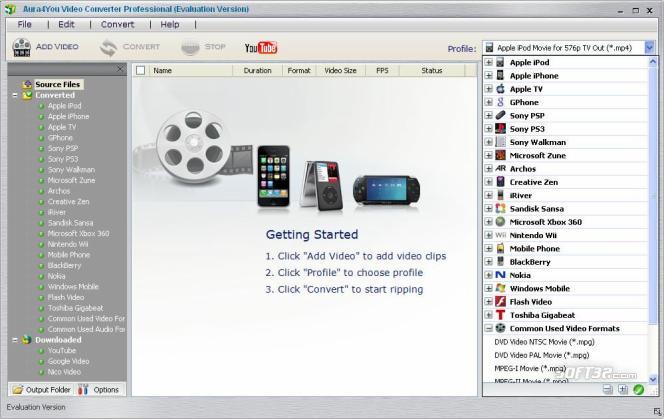Click the Options button
664x419 pixels.
(x=101, y=390)
